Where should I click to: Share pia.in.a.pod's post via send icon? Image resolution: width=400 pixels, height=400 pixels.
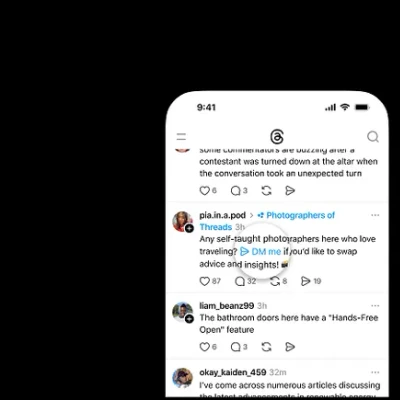click(305, 281)
